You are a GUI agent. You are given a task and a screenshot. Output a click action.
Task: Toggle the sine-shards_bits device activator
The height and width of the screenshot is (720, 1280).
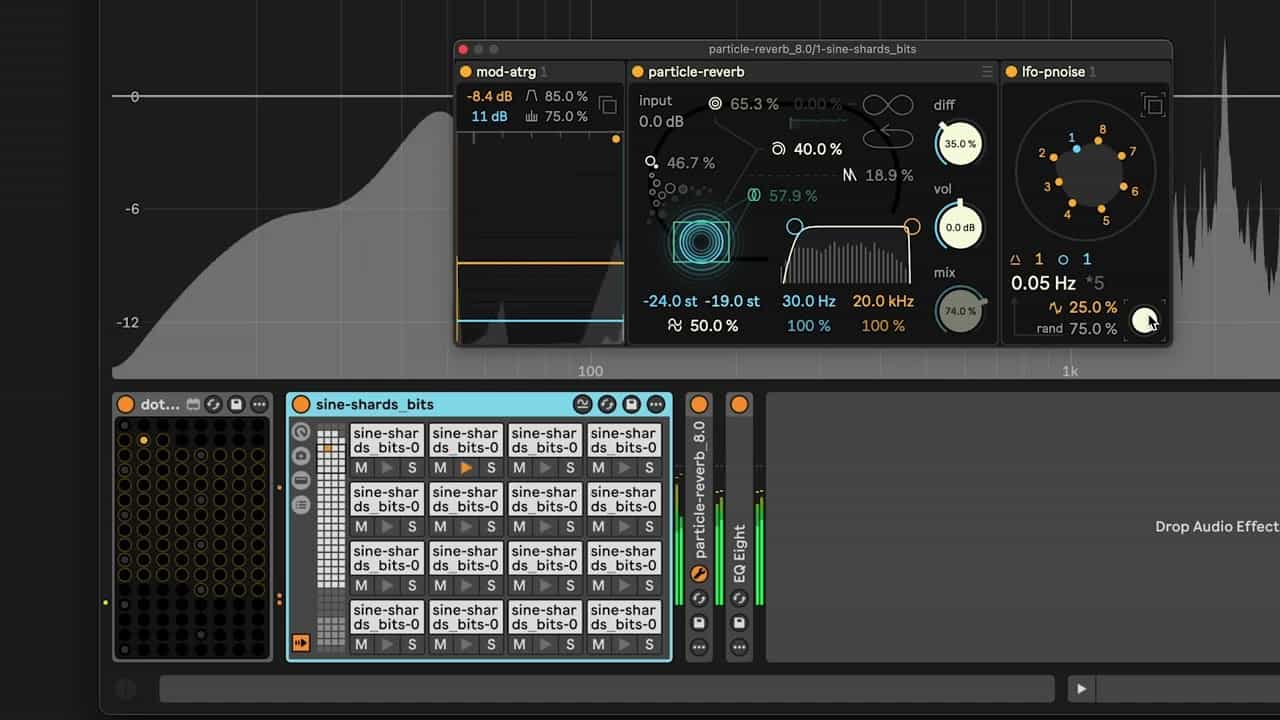coord(300,404)
